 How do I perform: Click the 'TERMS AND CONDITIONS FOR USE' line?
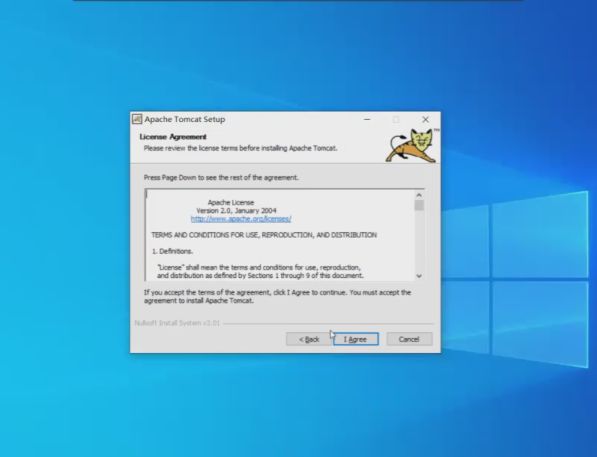(264, 235)
